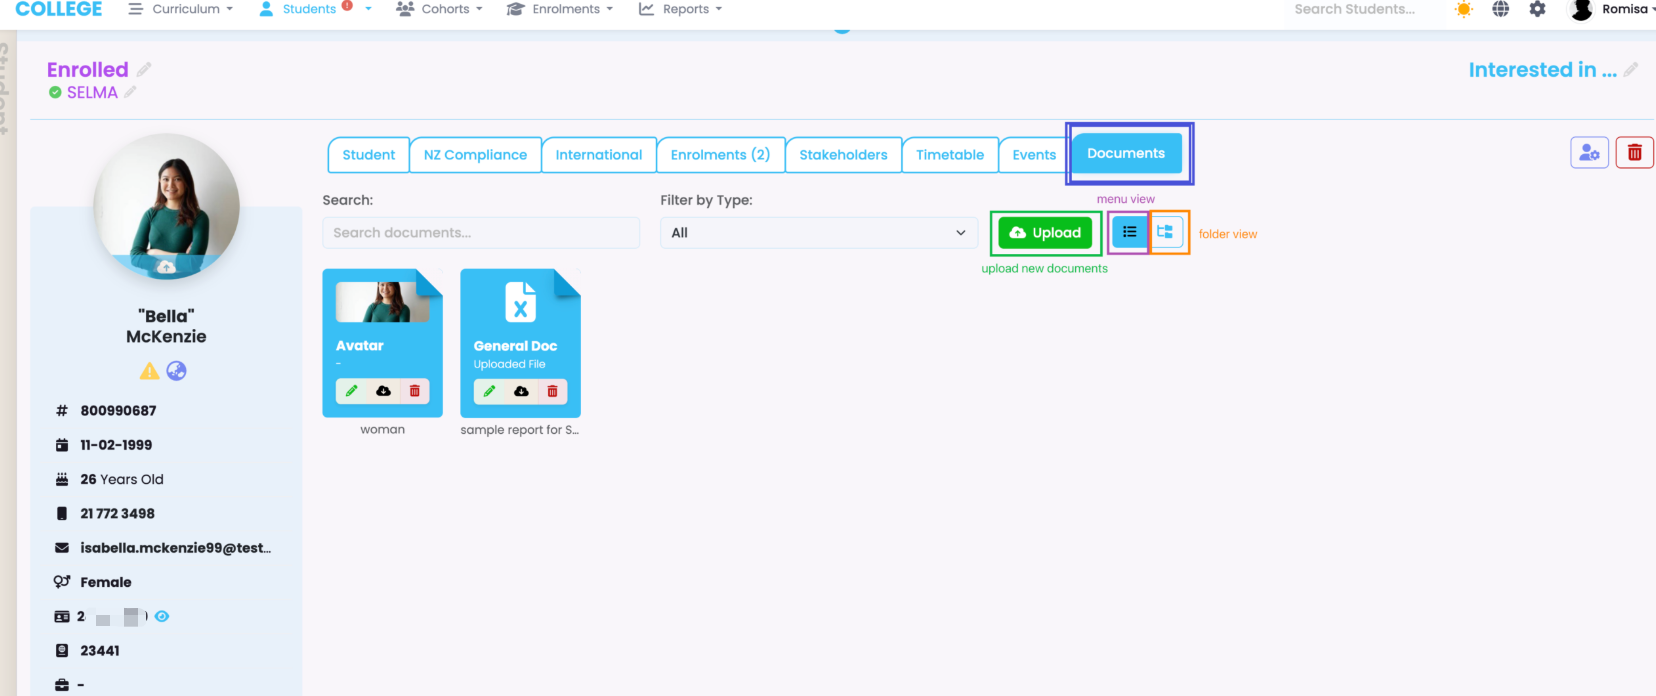Open the student user settings icon
The image size is (1656, 696).
tap(1588, 153)
